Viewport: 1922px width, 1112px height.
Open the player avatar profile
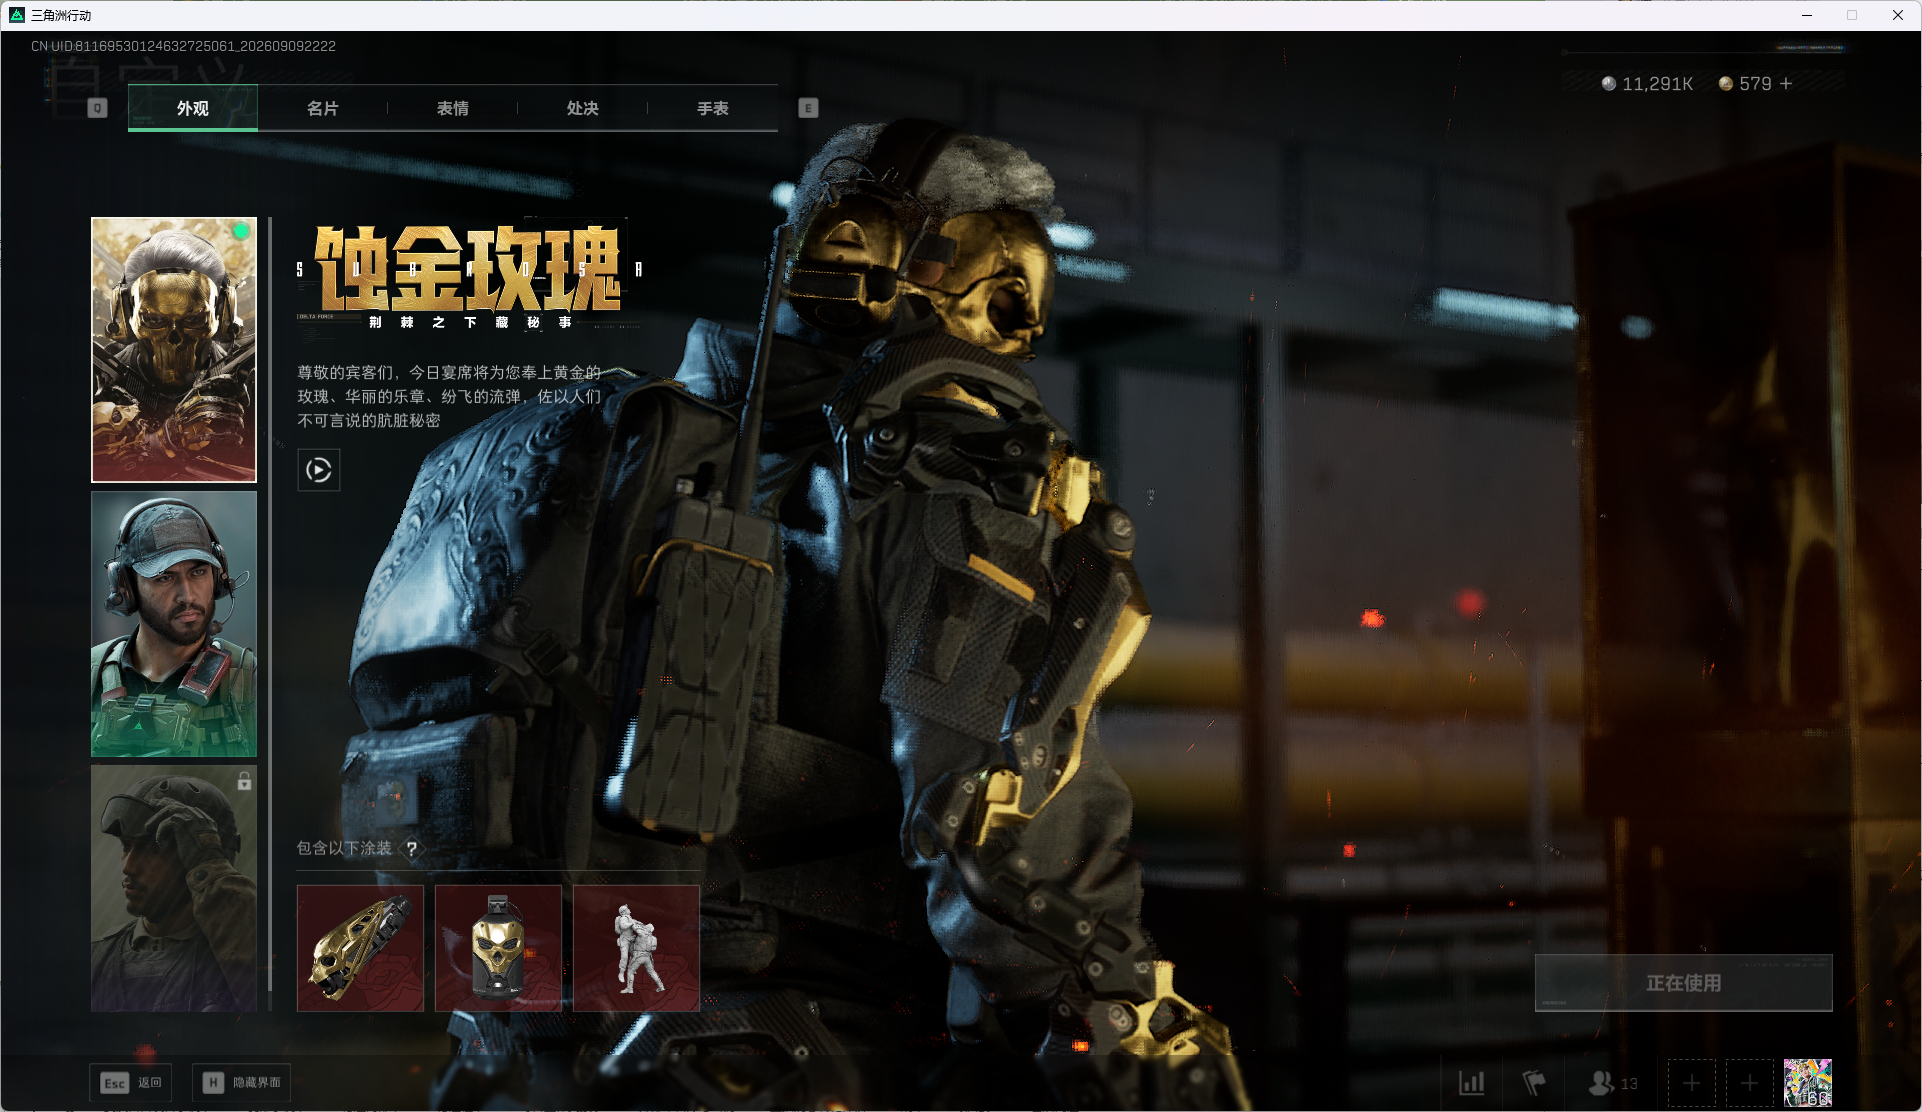click(1808, 1083)
